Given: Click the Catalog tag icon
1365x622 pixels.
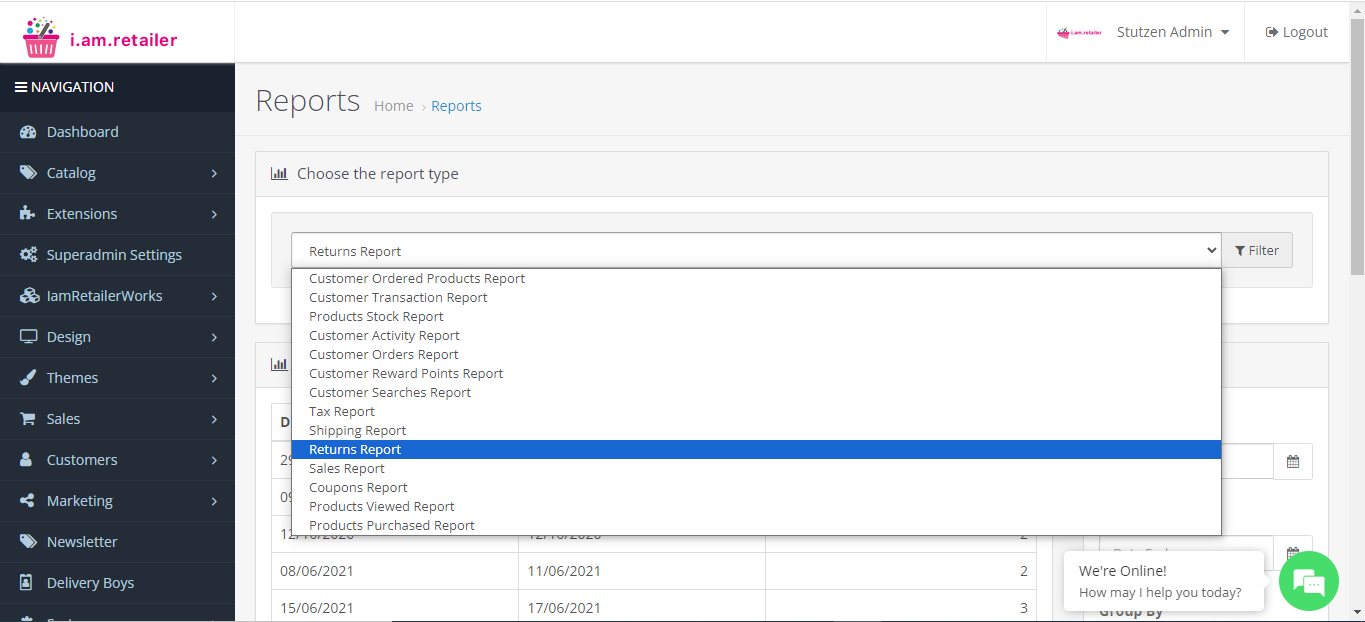Looking at the screenshot, I should (28, 173).
